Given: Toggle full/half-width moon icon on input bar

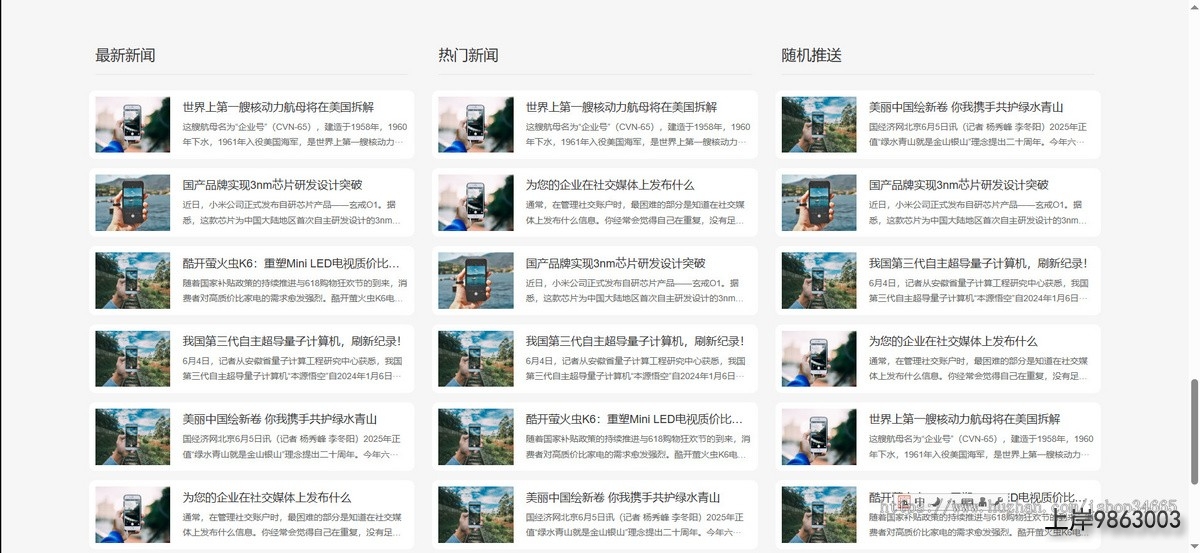Looking at the screenshot, I should (x=935, y=502).
